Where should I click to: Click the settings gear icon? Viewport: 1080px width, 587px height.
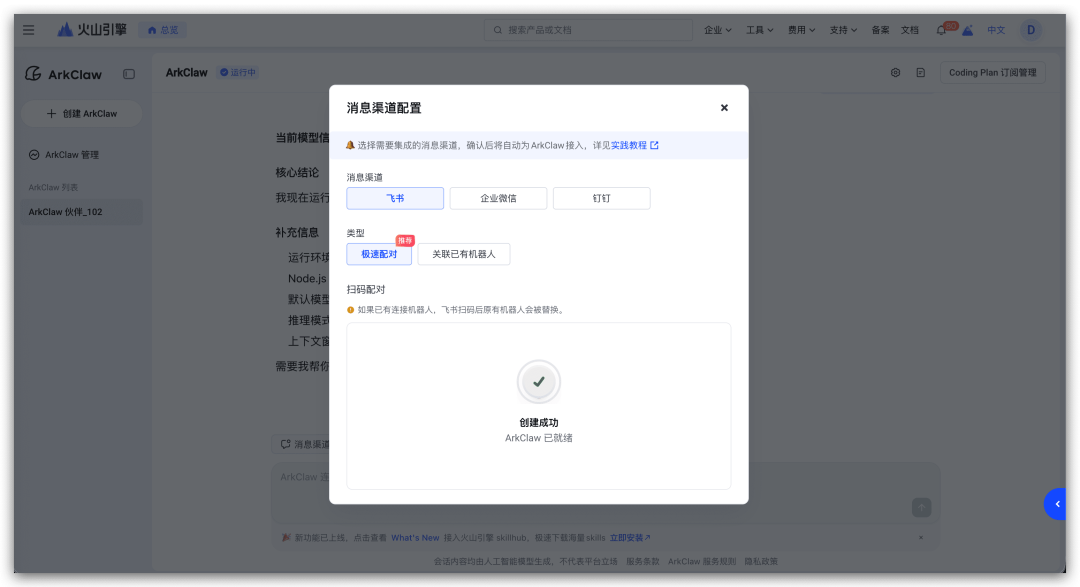pos(895,73)
